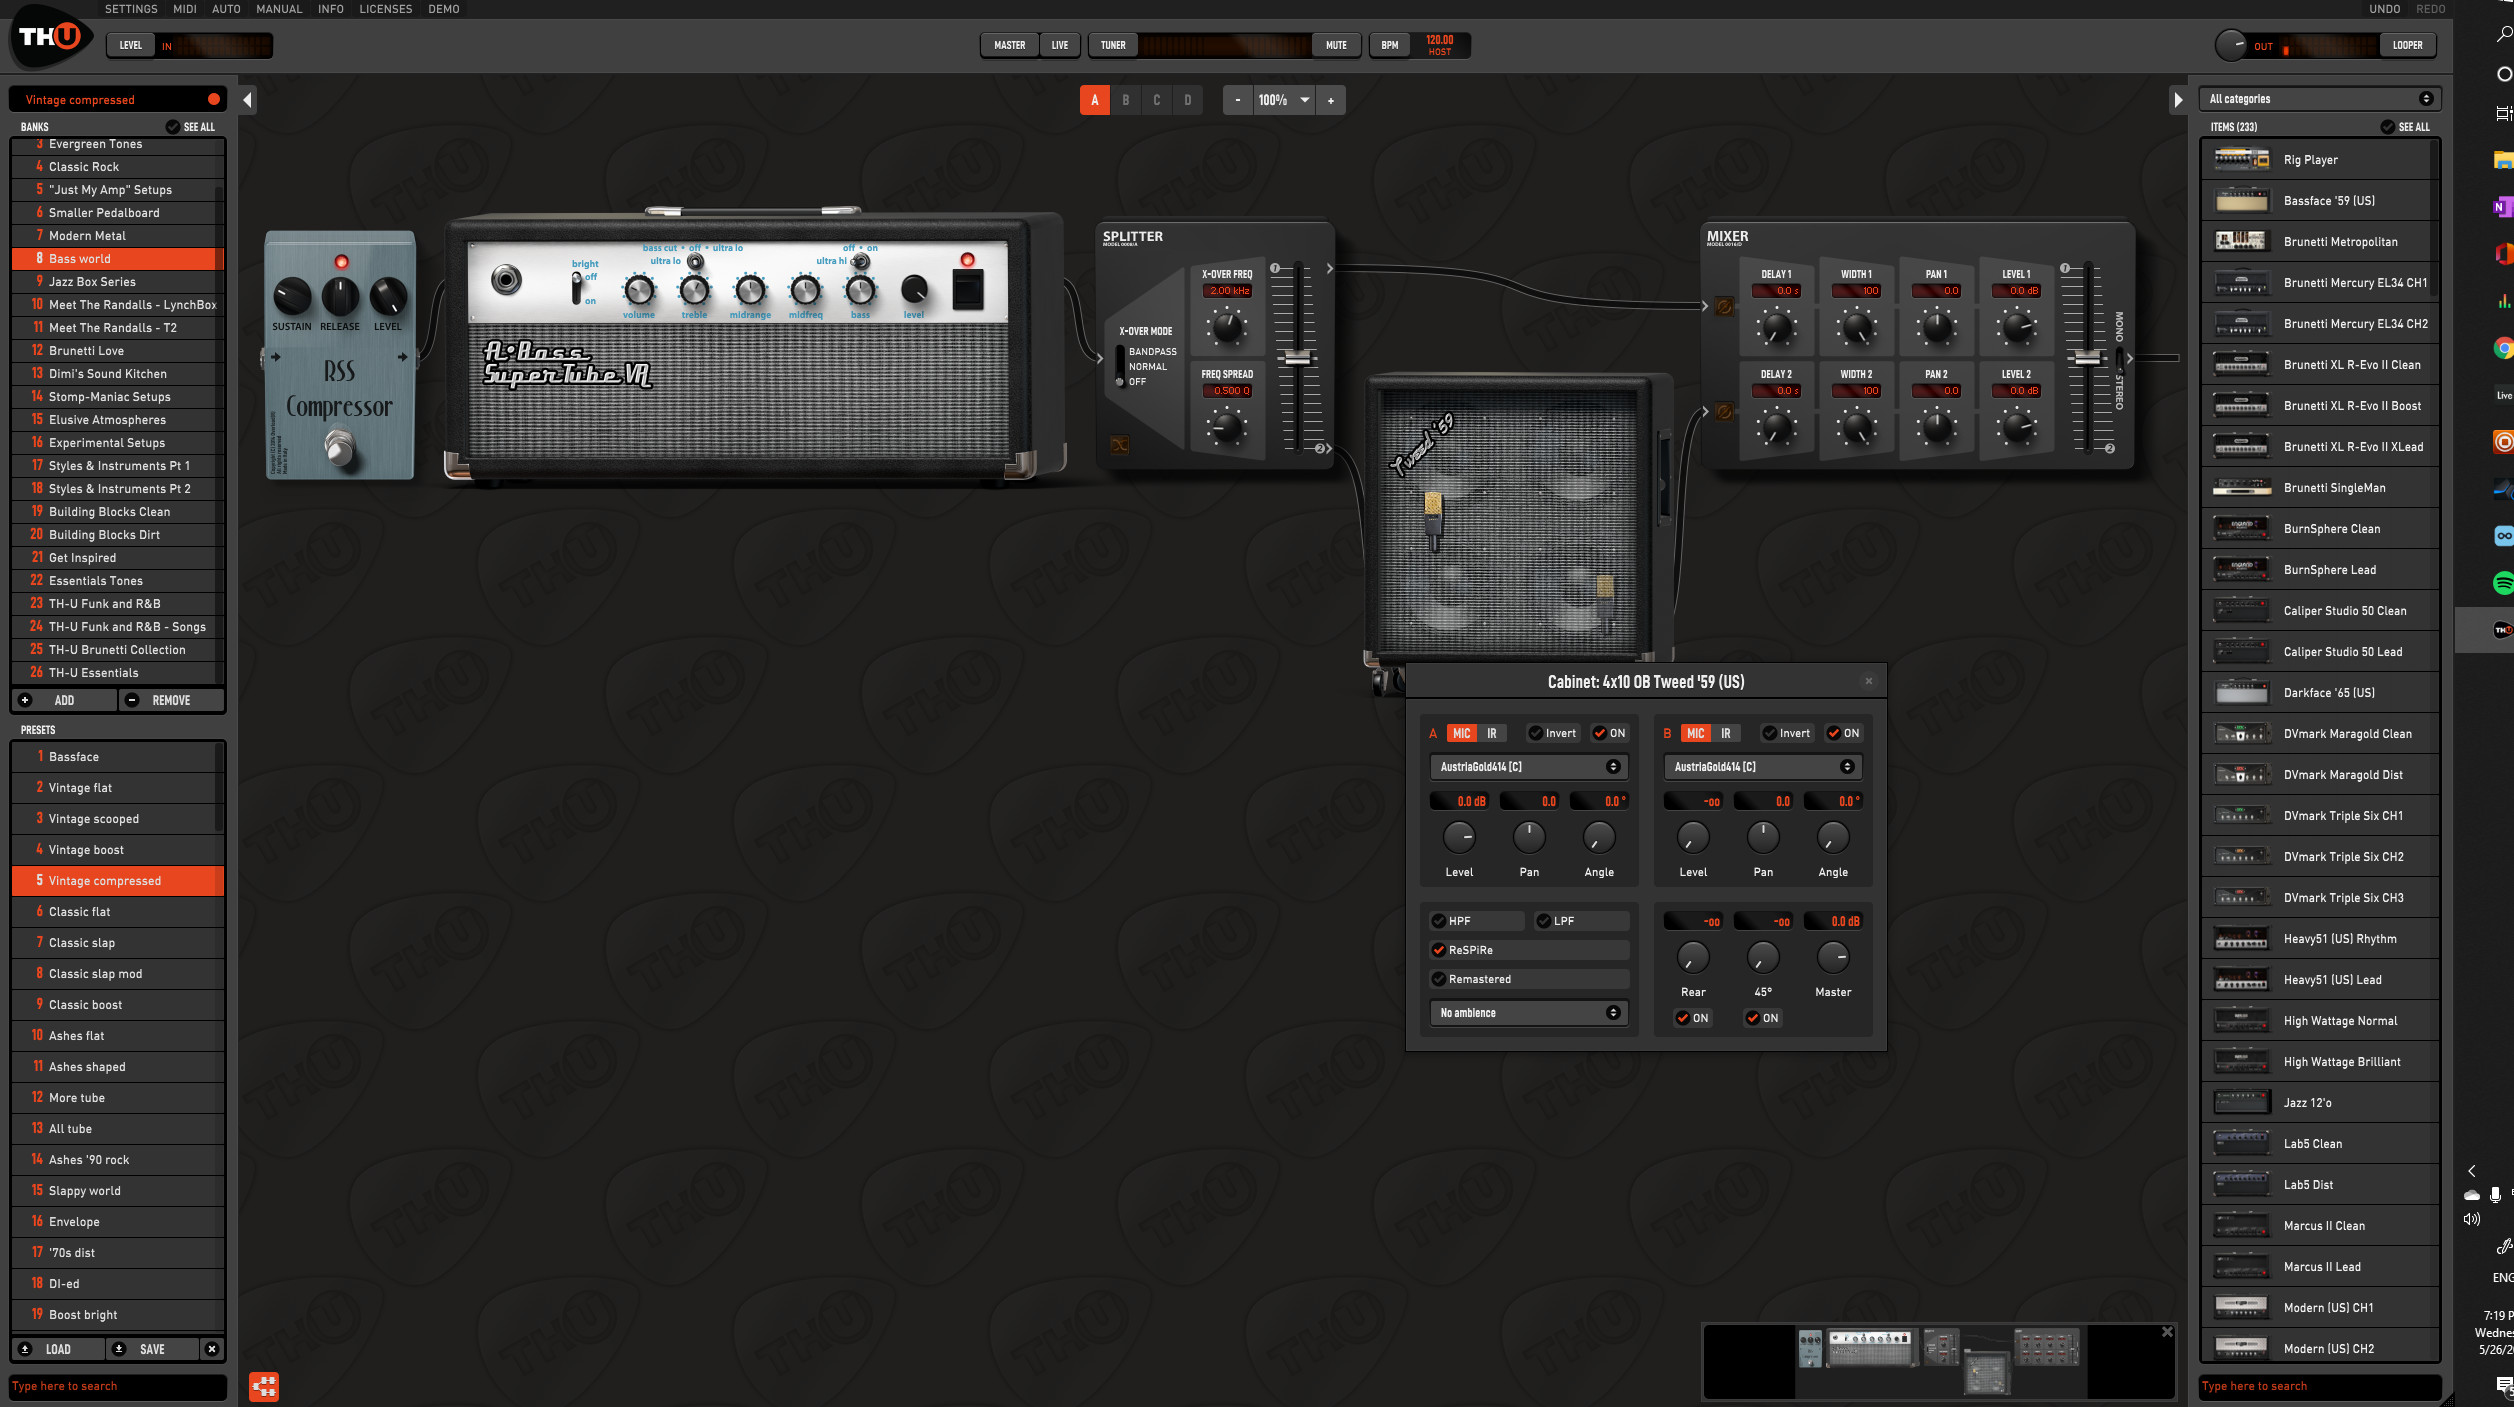Image resolution: width=2514 pixels, height=1407 pixels.
Task: Click the splitter balance fader
Action: (1297, 357)
